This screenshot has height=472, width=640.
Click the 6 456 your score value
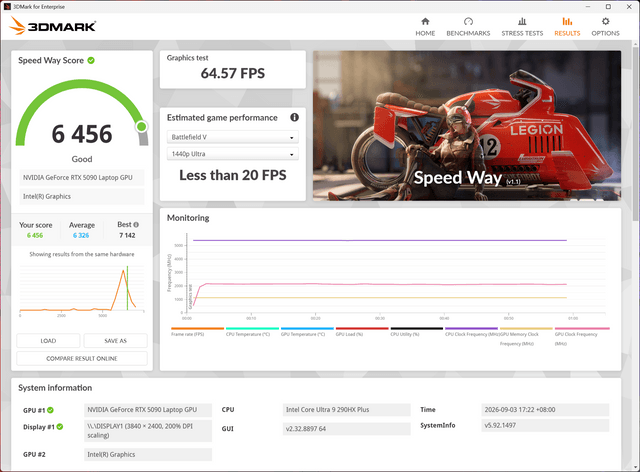point(35,235)
